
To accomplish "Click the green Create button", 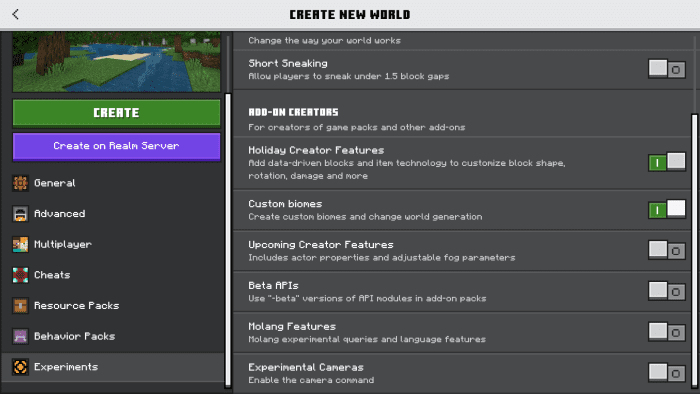I will (116, 113).
